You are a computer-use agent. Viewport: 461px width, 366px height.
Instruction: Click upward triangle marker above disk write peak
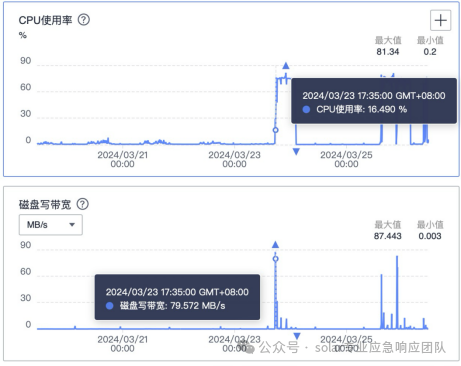point(275,245)
